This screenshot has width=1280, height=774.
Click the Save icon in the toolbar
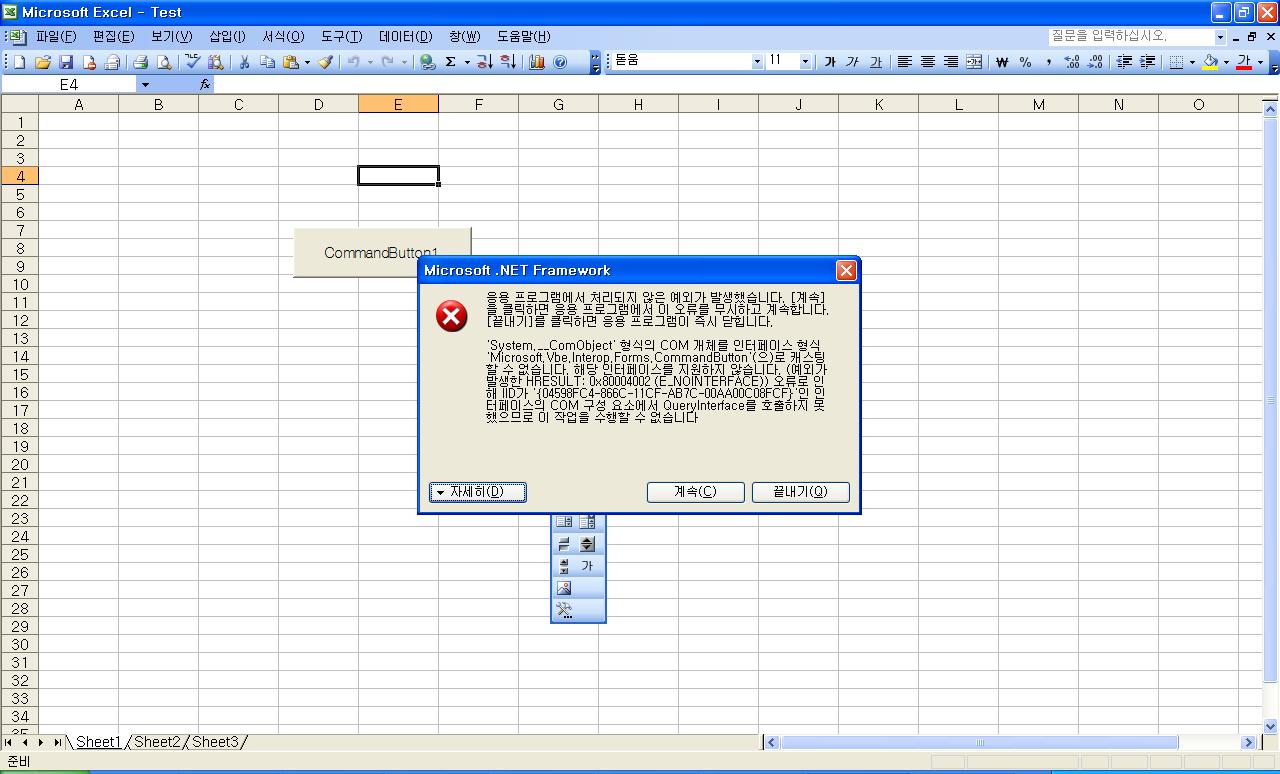[66, 62]
